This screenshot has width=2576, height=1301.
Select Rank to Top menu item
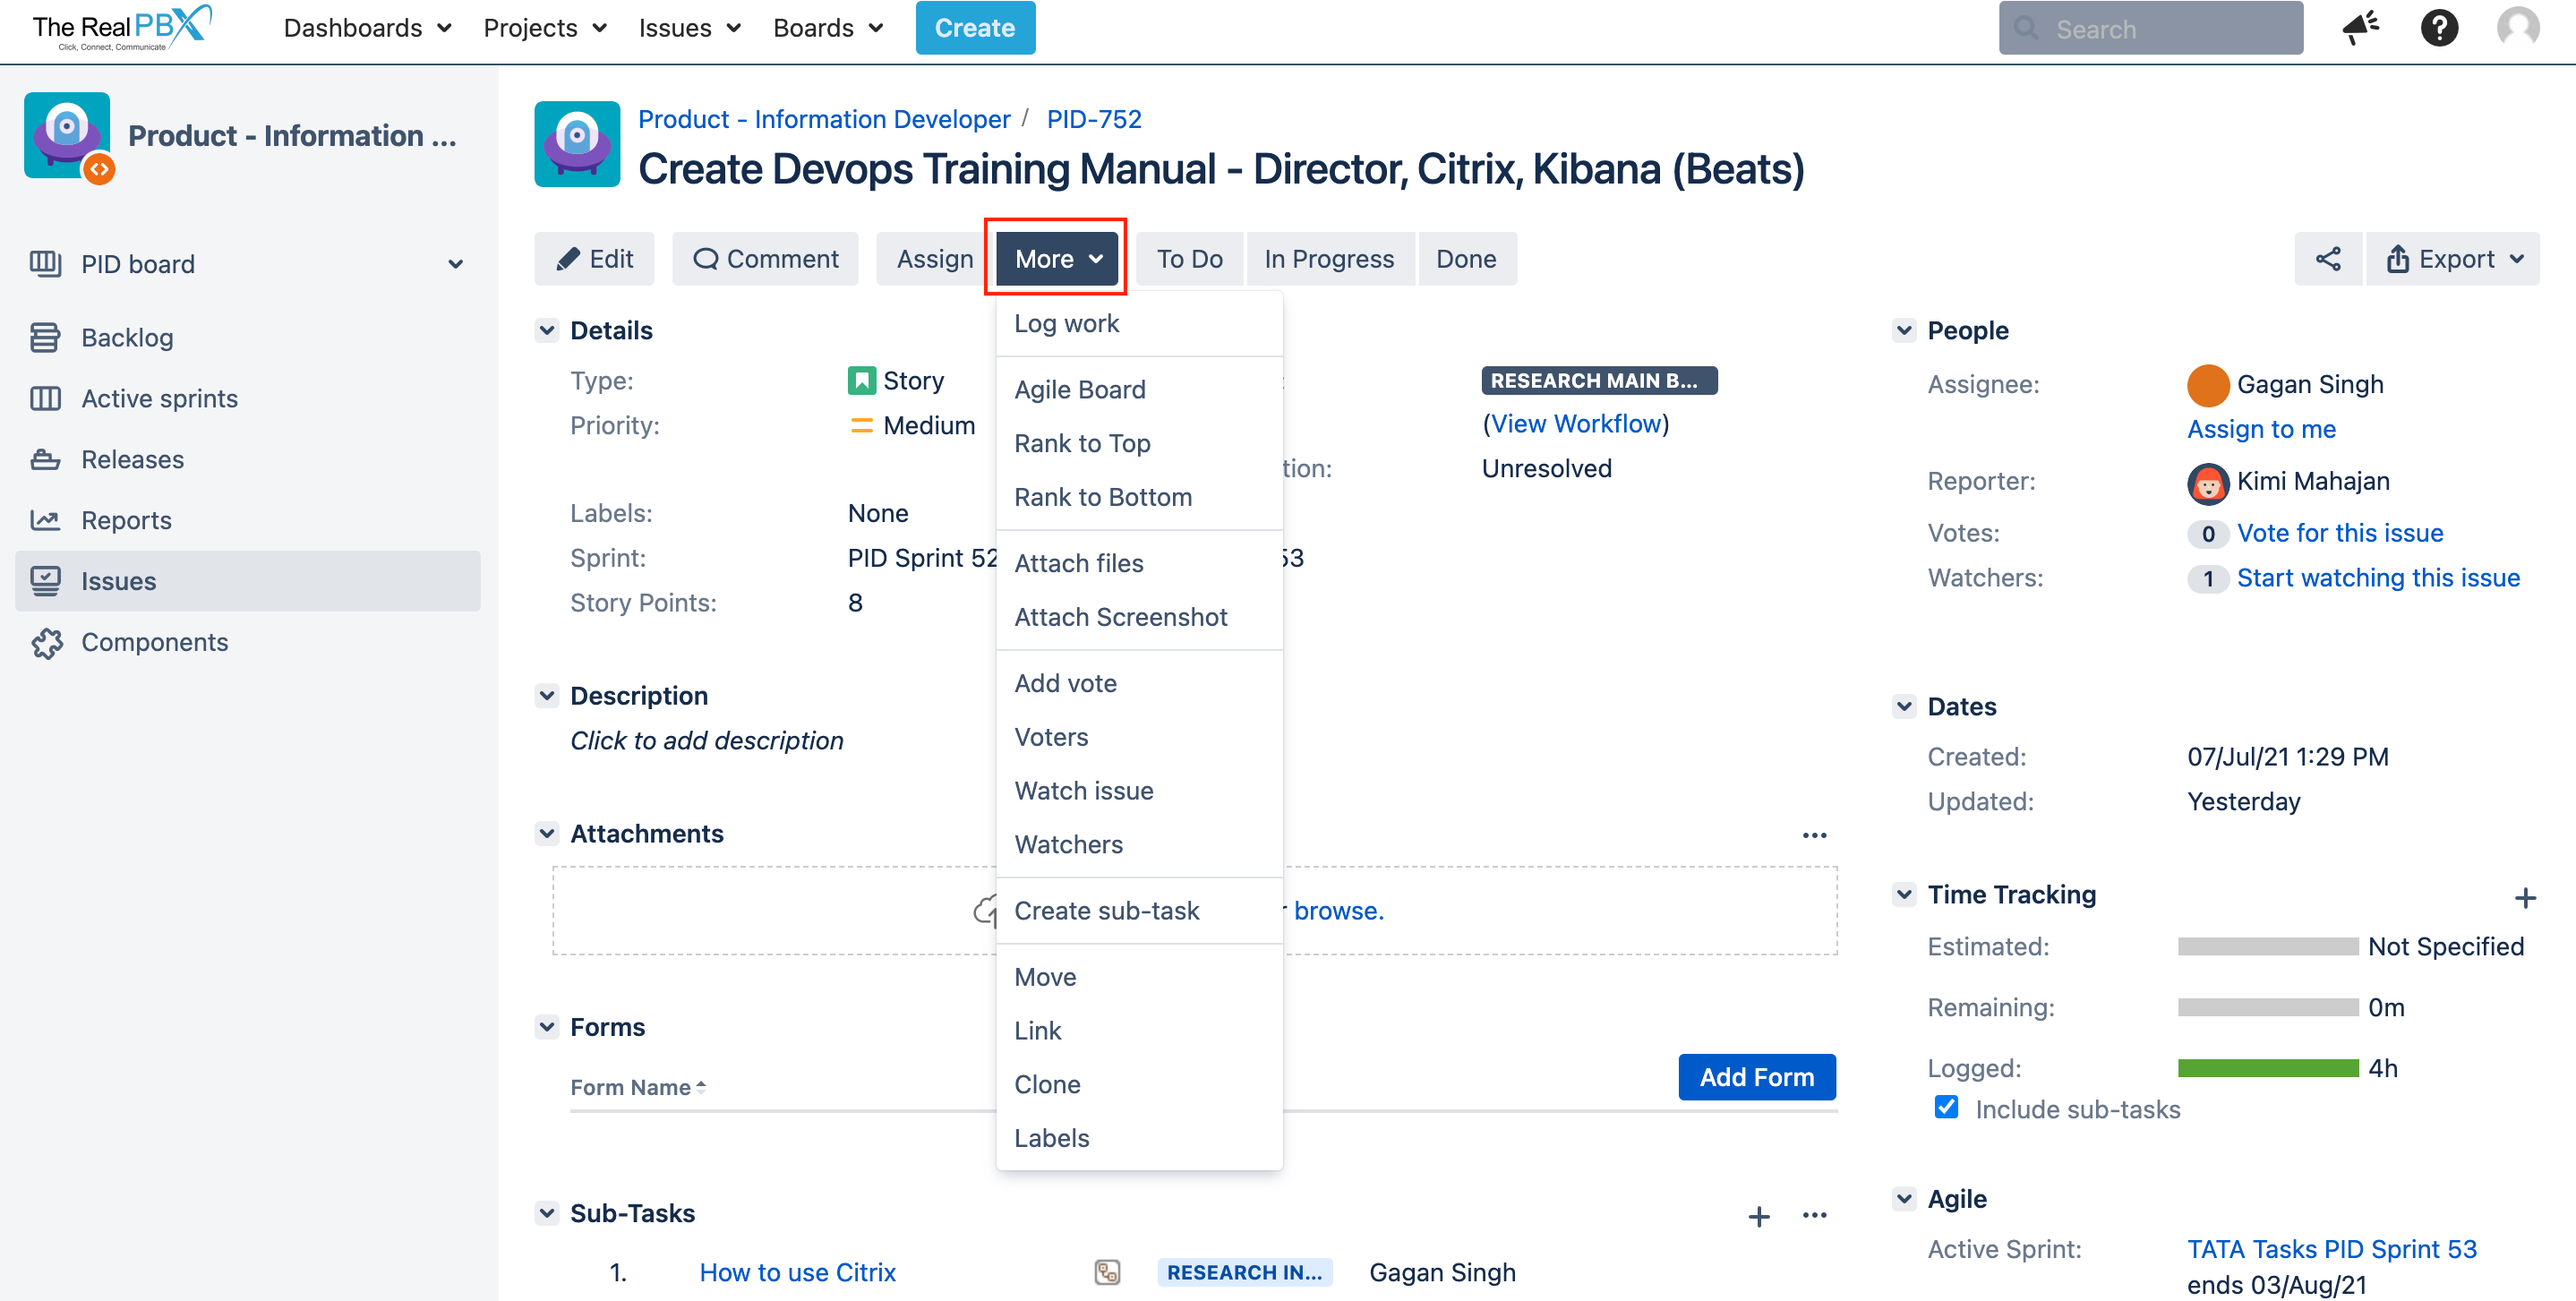click(x=1139, y=443)
